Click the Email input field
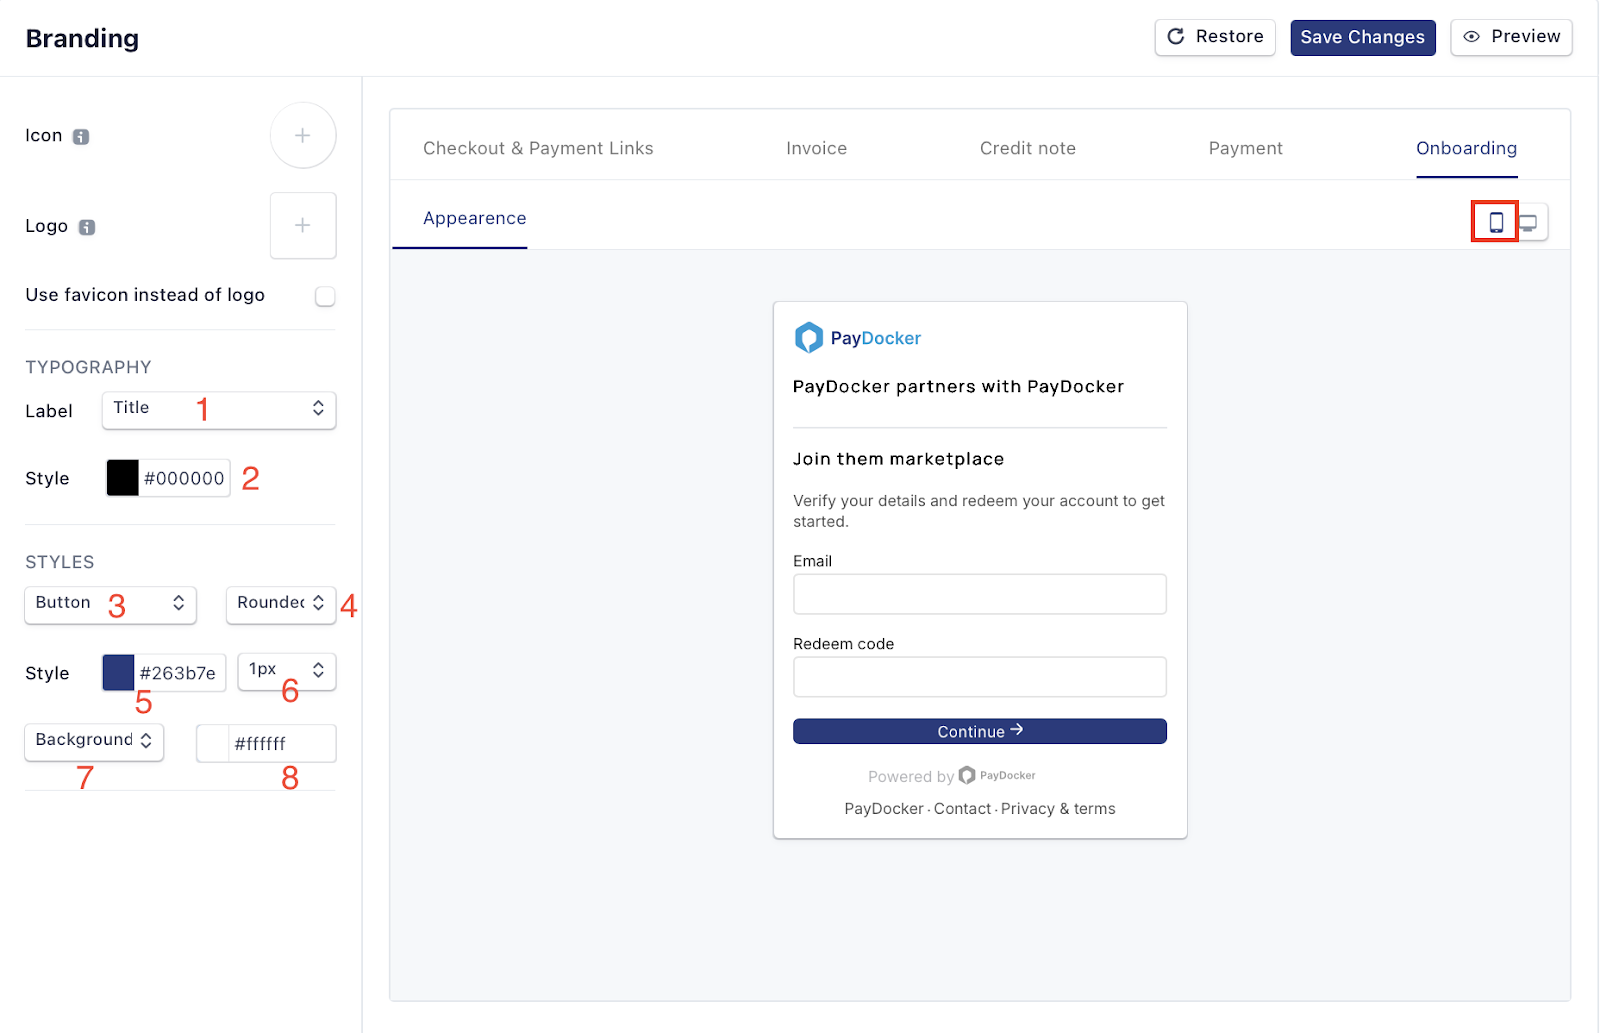 [x=979, y=594]
